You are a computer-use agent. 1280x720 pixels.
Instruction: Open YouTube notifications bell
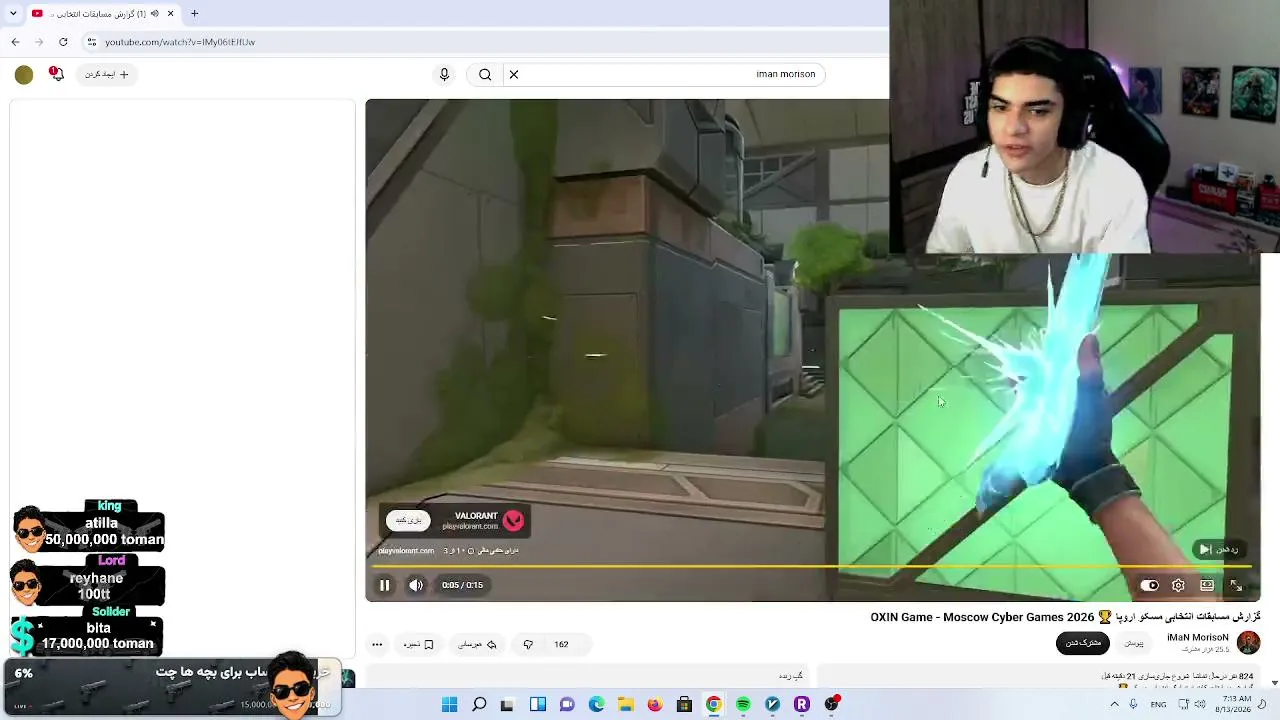(56, 74)
